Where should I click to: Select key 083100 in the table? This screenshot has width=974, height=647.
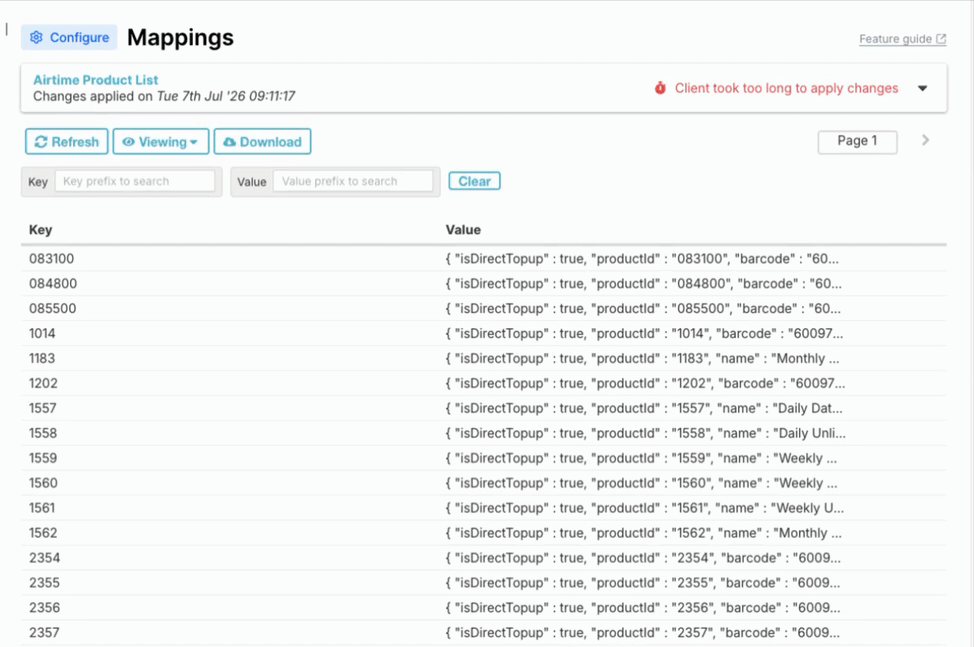click(x=52, y=259)
